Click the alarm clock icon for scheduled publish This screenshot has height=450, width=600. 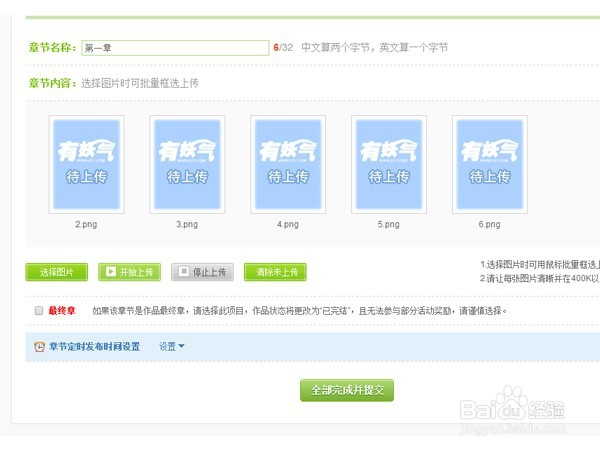(39, 347)
